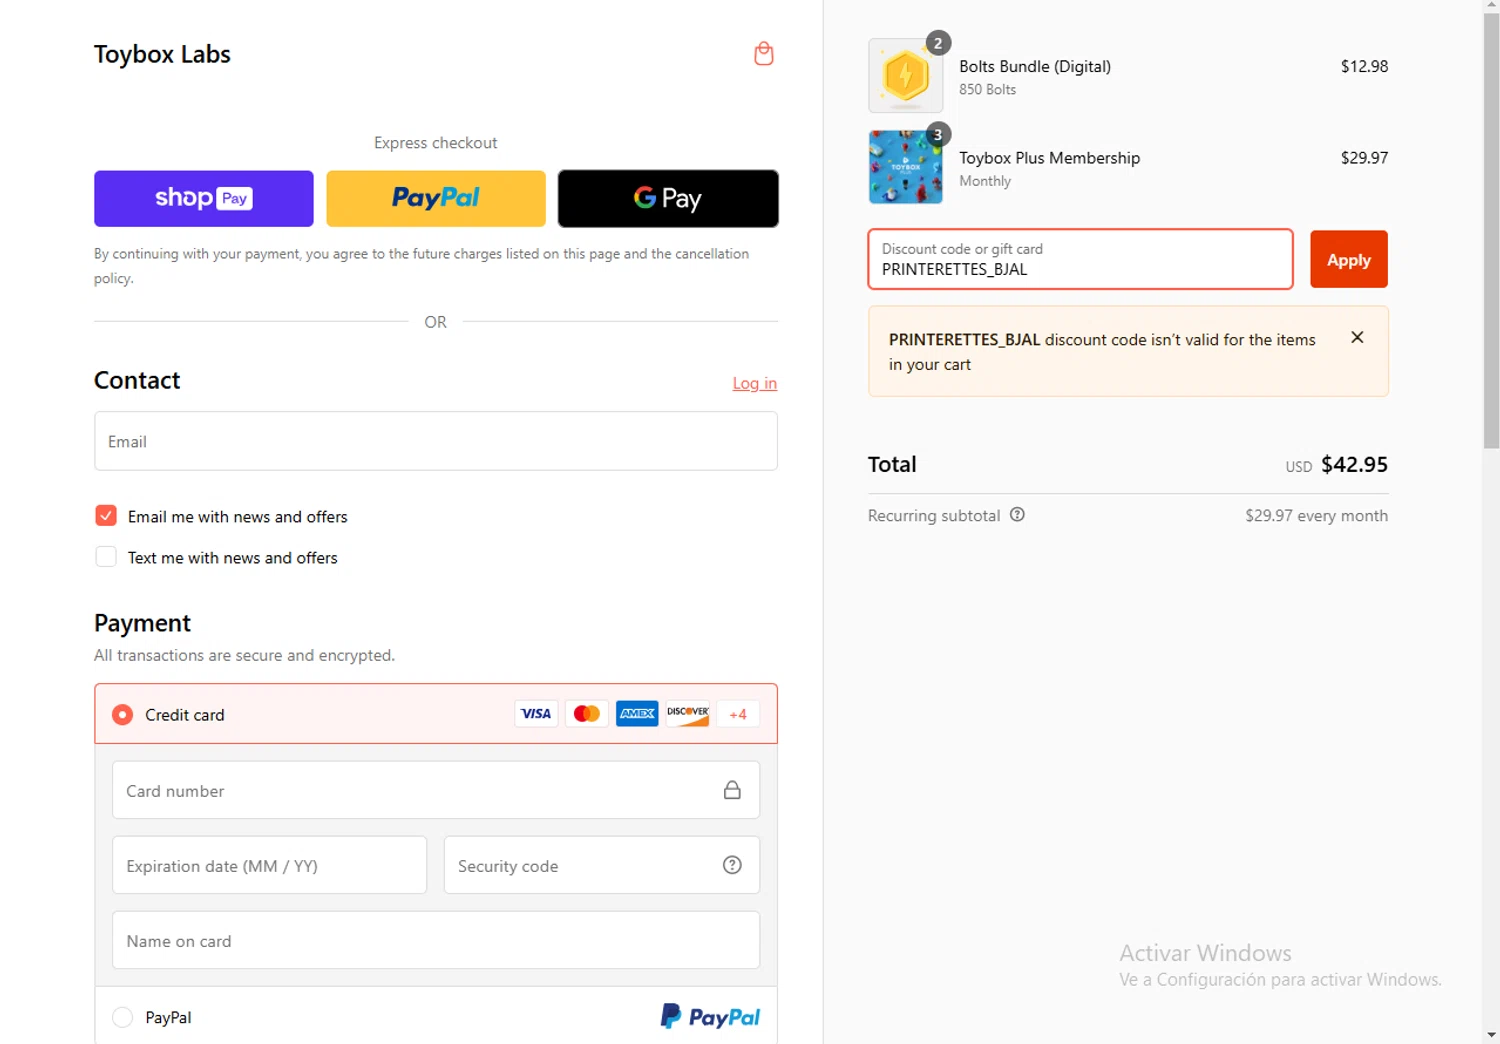Click the $29.97 every month text
This screenshot has width=1500, height=1044.
1316,516
